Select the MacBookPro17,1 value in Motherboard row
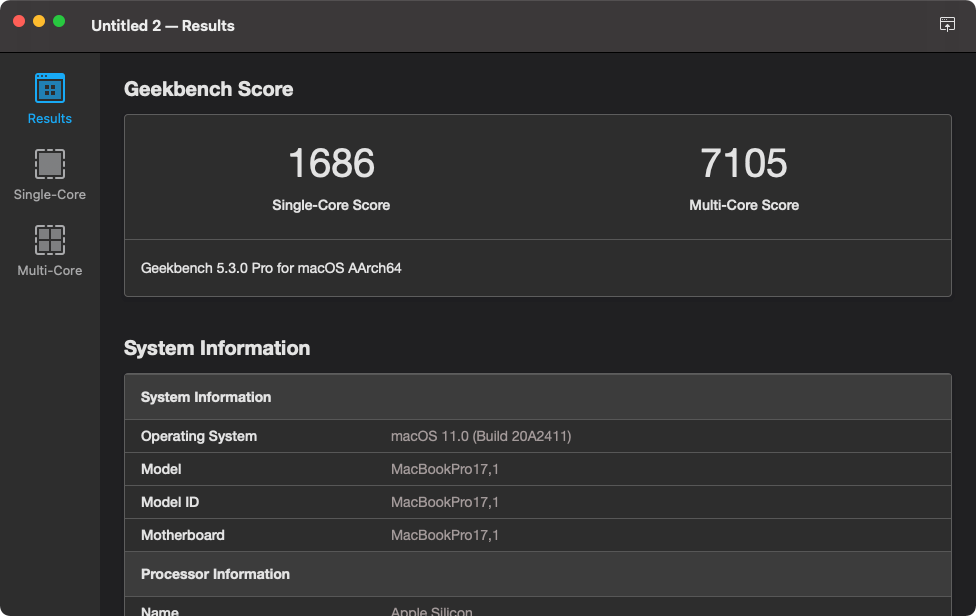The image size is (976, 616). tap(444, 535)
